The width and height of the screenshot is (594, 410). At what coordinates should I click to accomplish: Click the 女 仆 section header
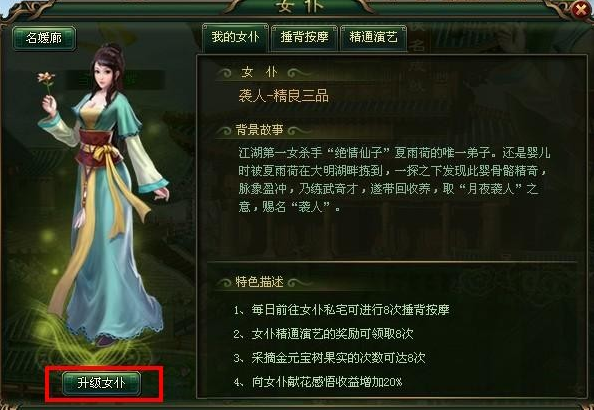[259, 72]
